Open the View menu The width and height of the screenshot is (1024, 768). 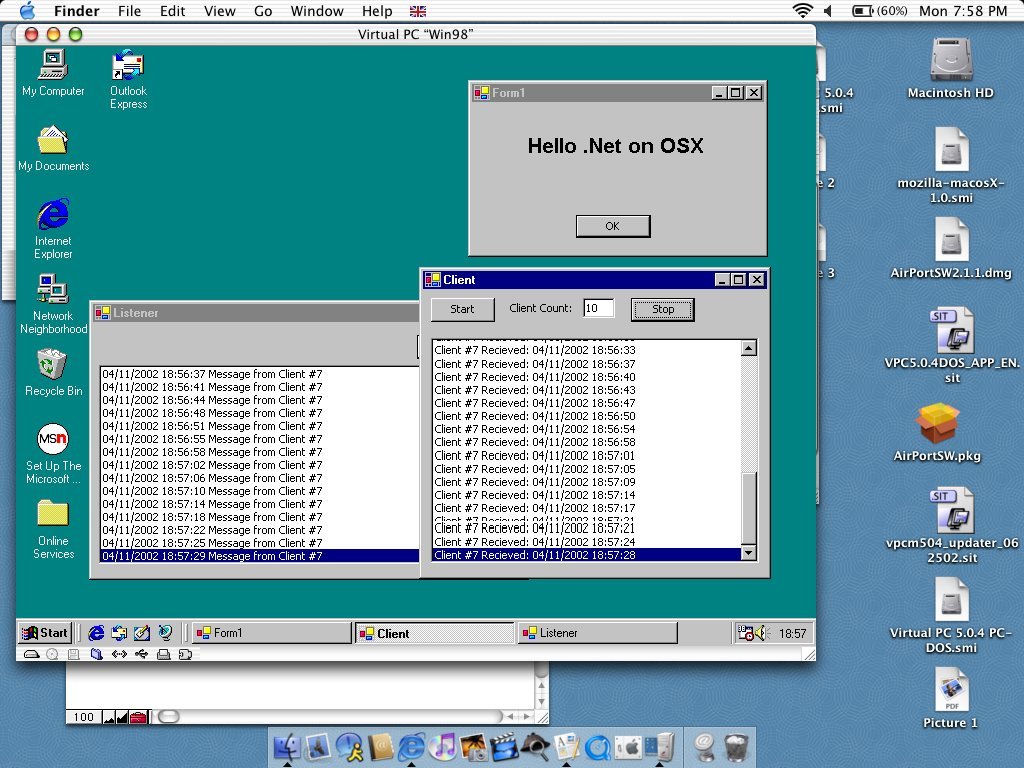click(219, 11)
